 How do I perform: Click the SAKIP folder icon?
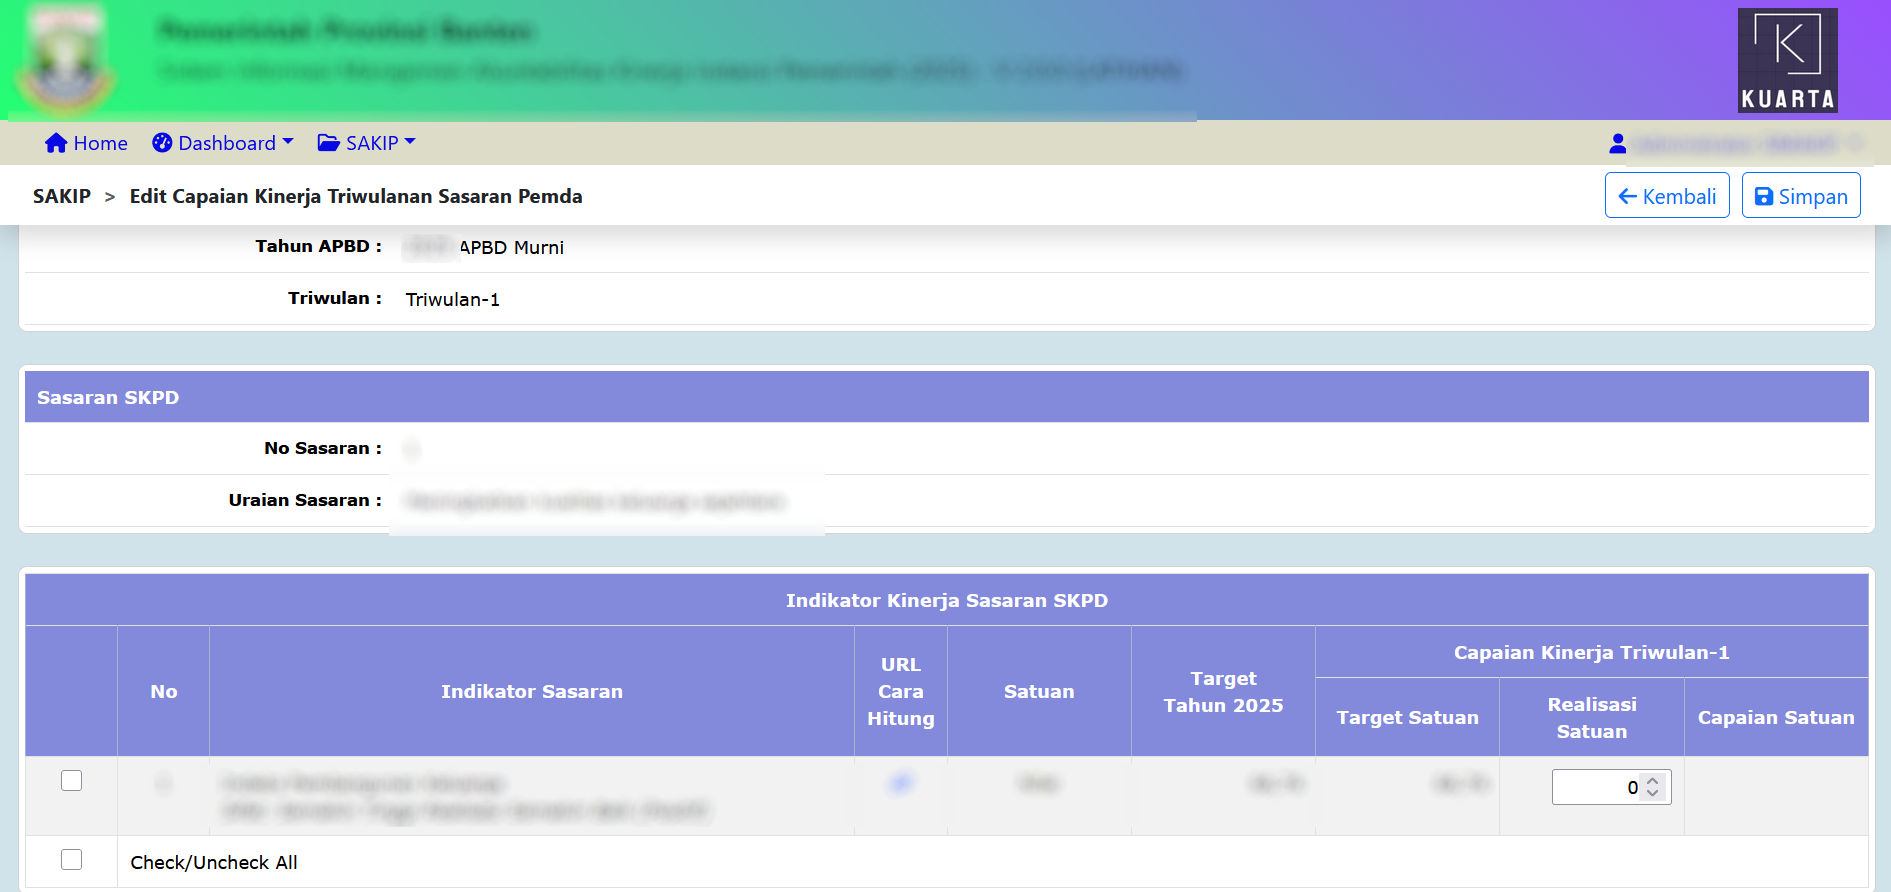point(328,143)
